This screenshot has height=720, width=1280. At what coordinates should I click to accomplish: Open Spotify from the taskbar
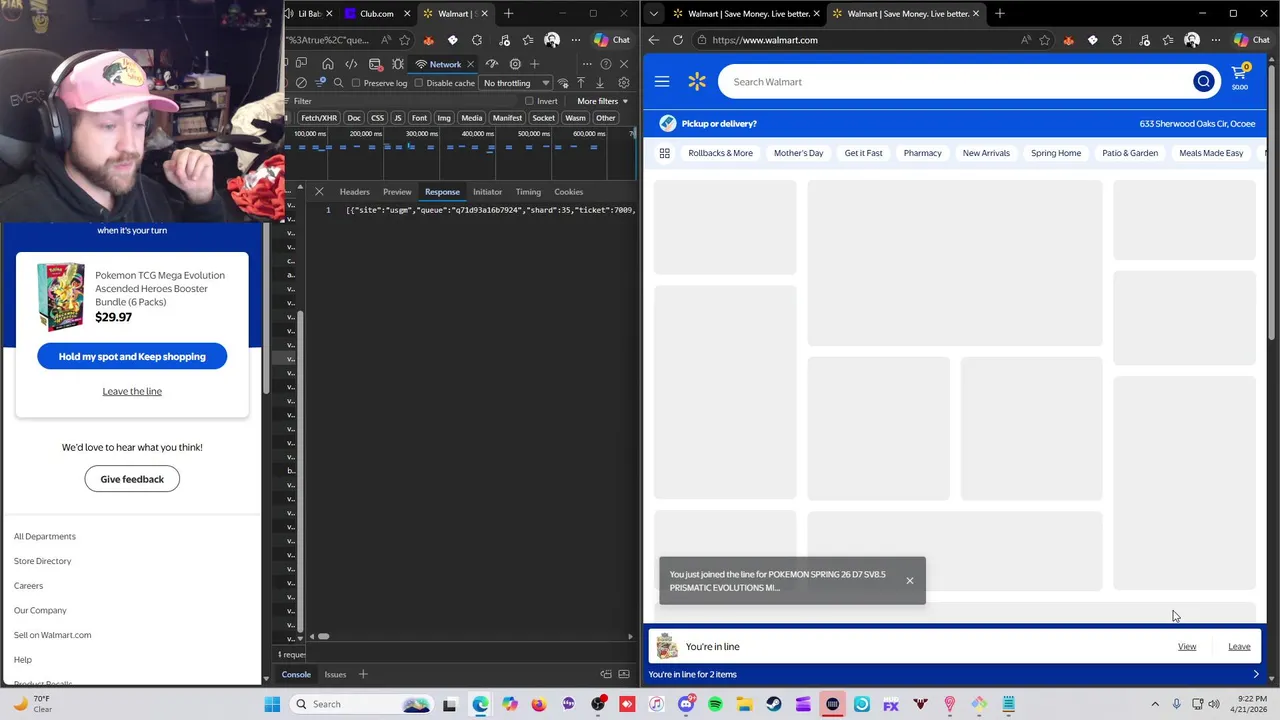pos(715,704)
